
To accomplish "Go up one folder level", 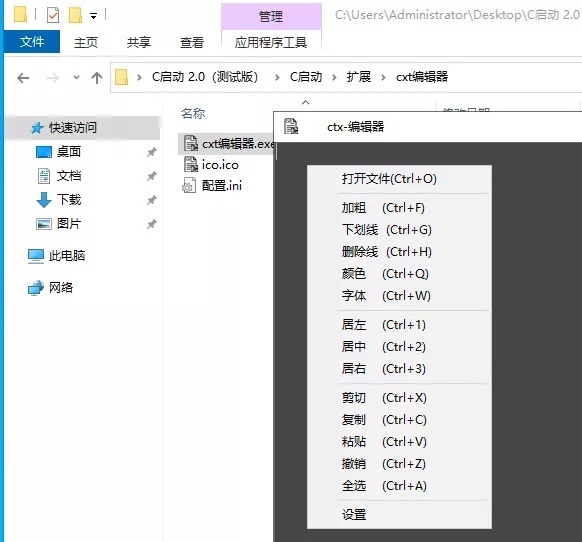I will 97,78.
